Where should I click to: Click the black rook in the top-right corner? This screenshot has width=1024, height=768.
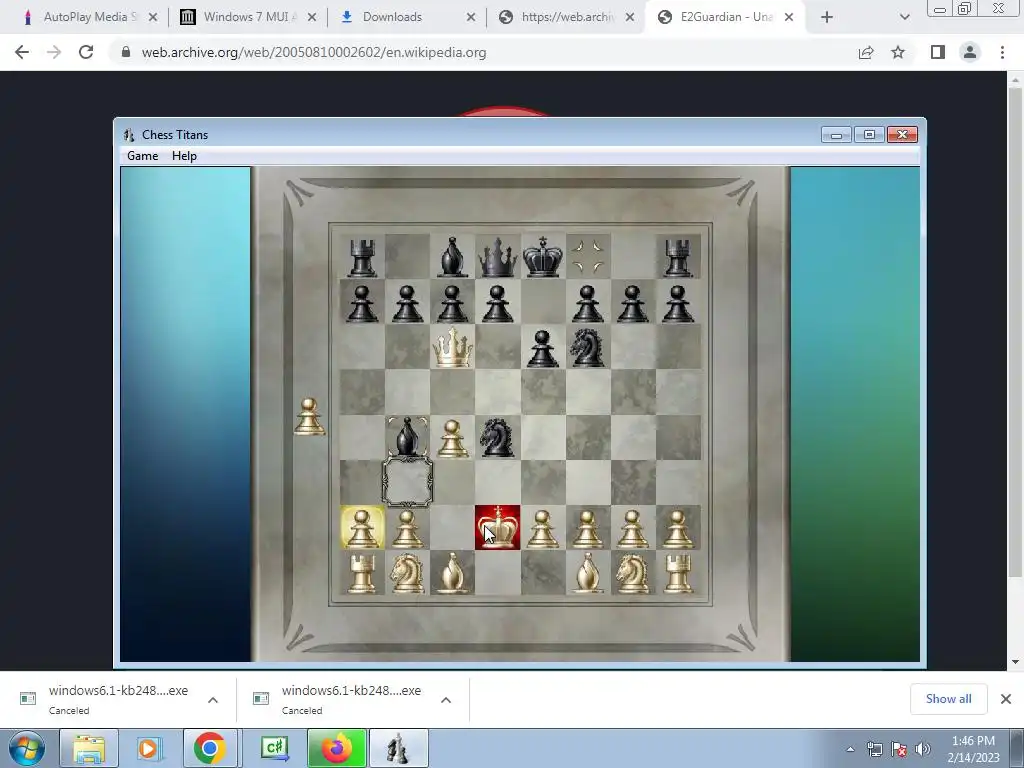(677, 257)
